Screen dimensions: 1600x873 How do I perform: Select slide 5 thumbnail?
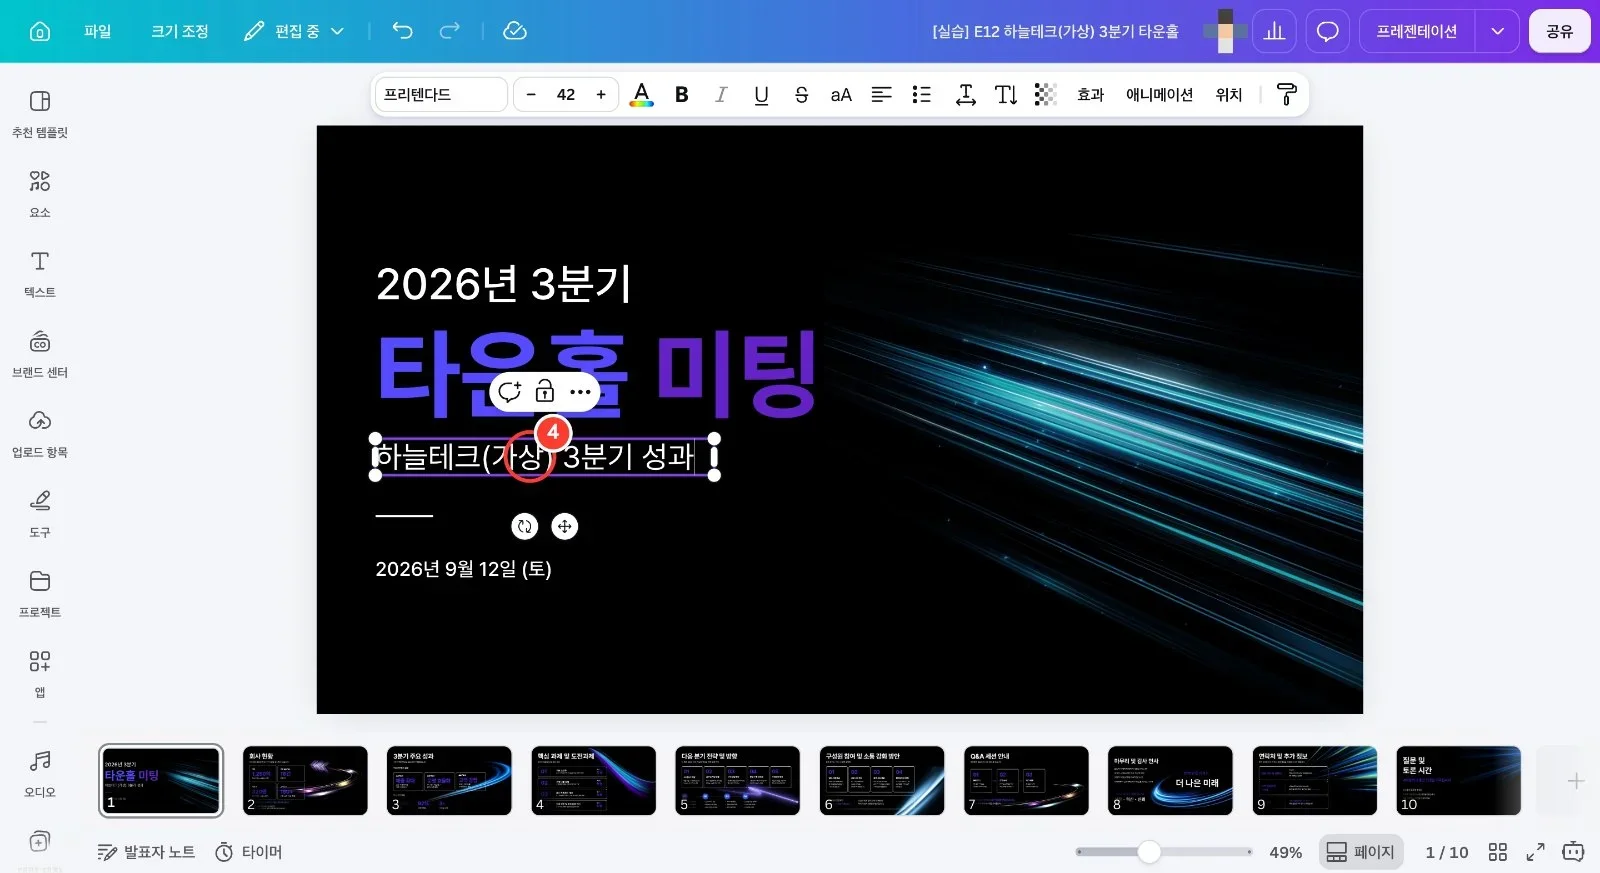click(x=738, y=780)
